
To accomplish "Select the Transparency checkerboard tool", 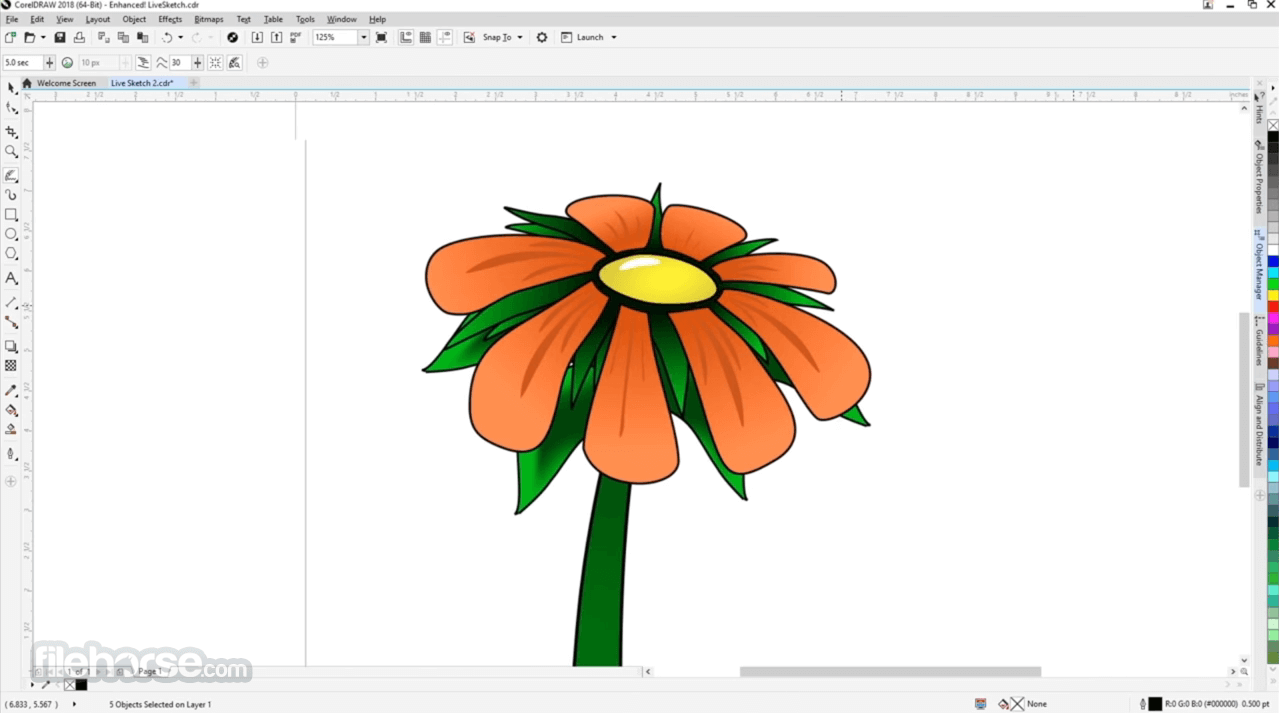I will [11, 366].
